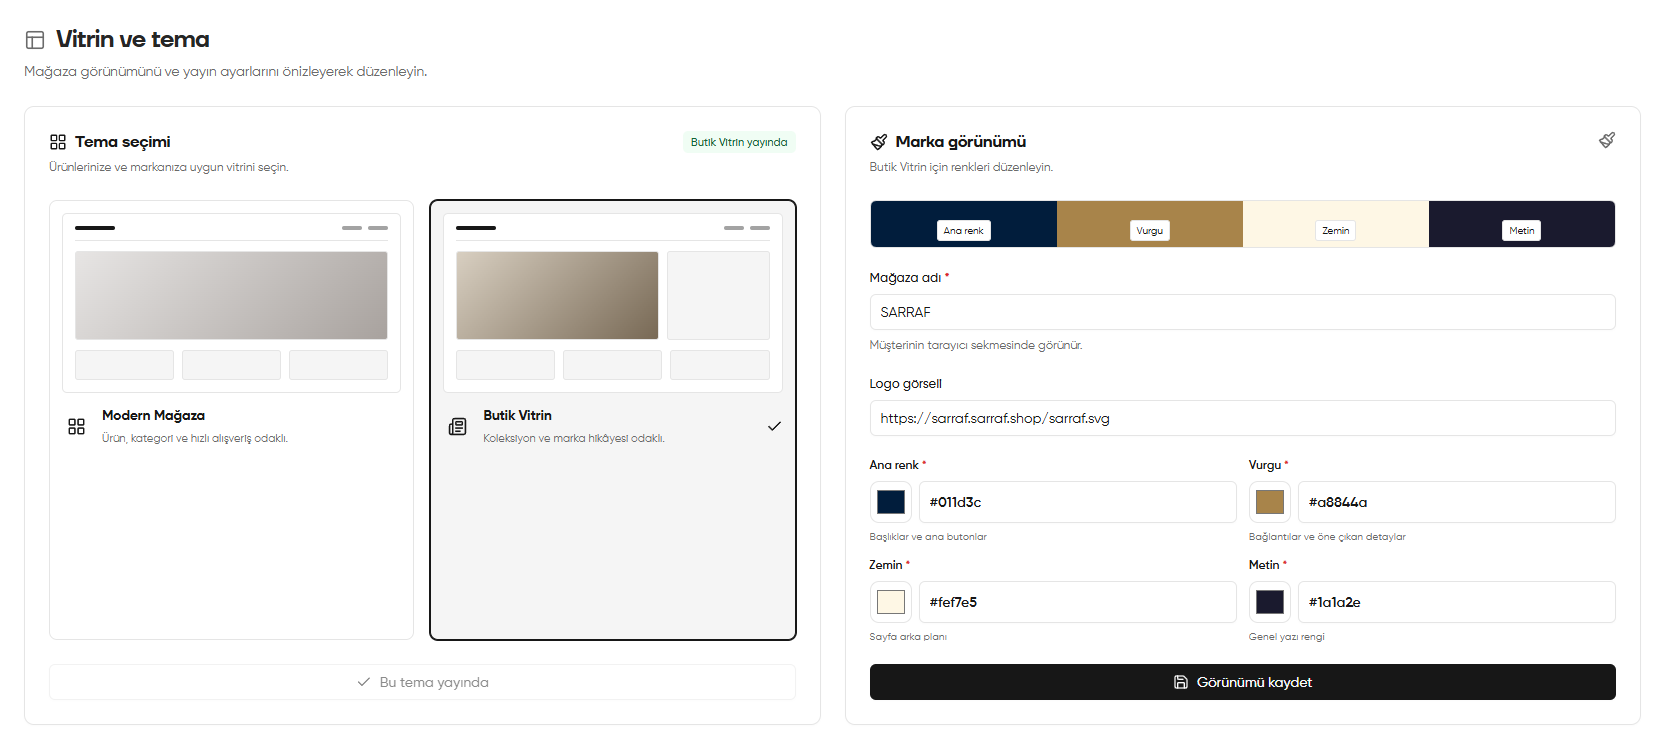The width and height of the screenshot is (1665, 745).
Task: Click the layout icon beside Vitrin ve tema
Action: (x=35, y=40)
